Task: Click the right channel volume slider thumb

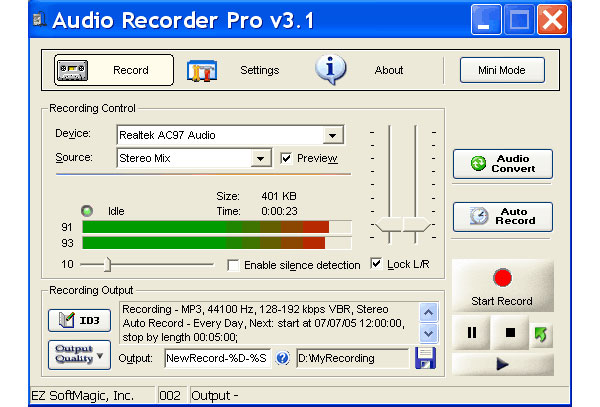Action: tap(416, 225)
